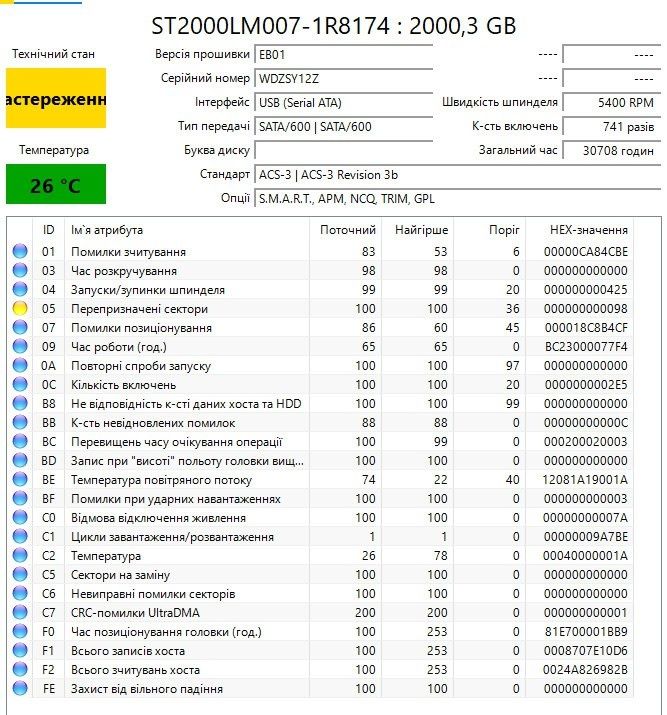Select the 'К-сть невідновлених помилок' row

click(320, 423)
